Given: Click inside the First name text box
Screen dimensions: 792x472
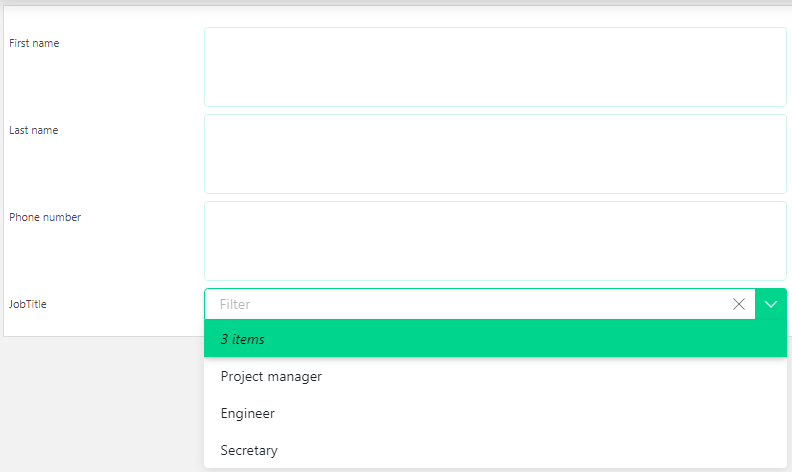Looking at the screenshot, I should [x=496, y=67].
